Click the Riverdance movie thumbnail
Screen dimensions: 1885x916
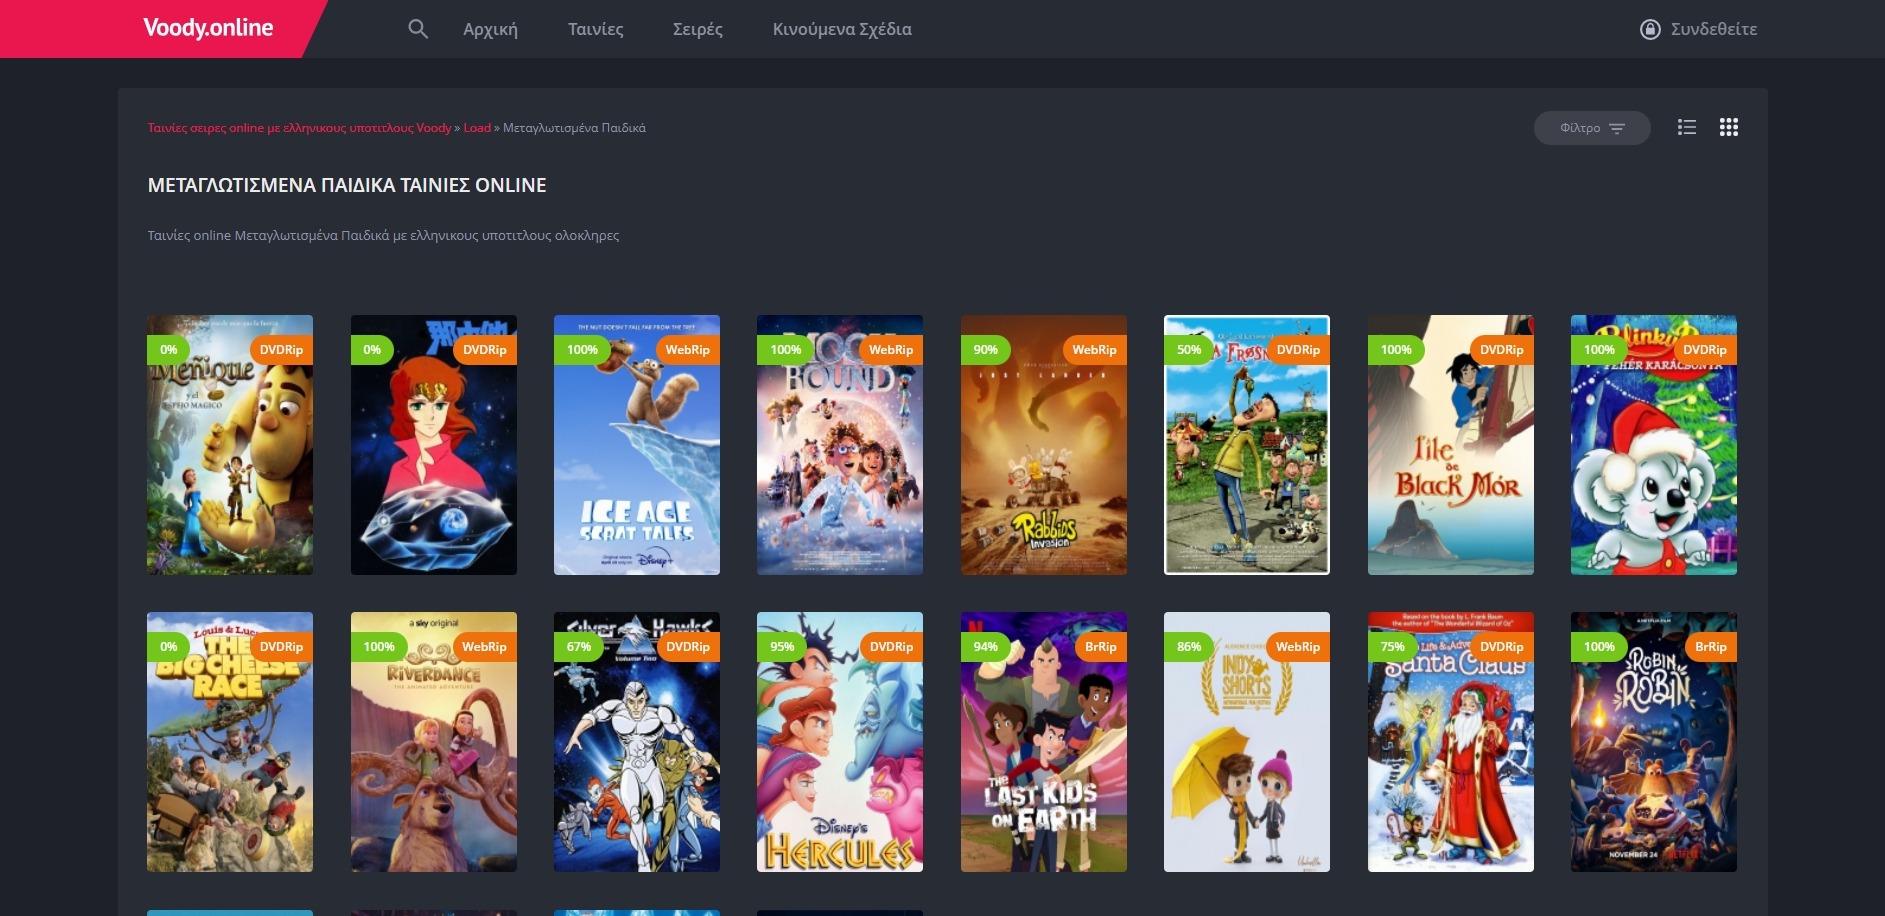coord(434,742)
